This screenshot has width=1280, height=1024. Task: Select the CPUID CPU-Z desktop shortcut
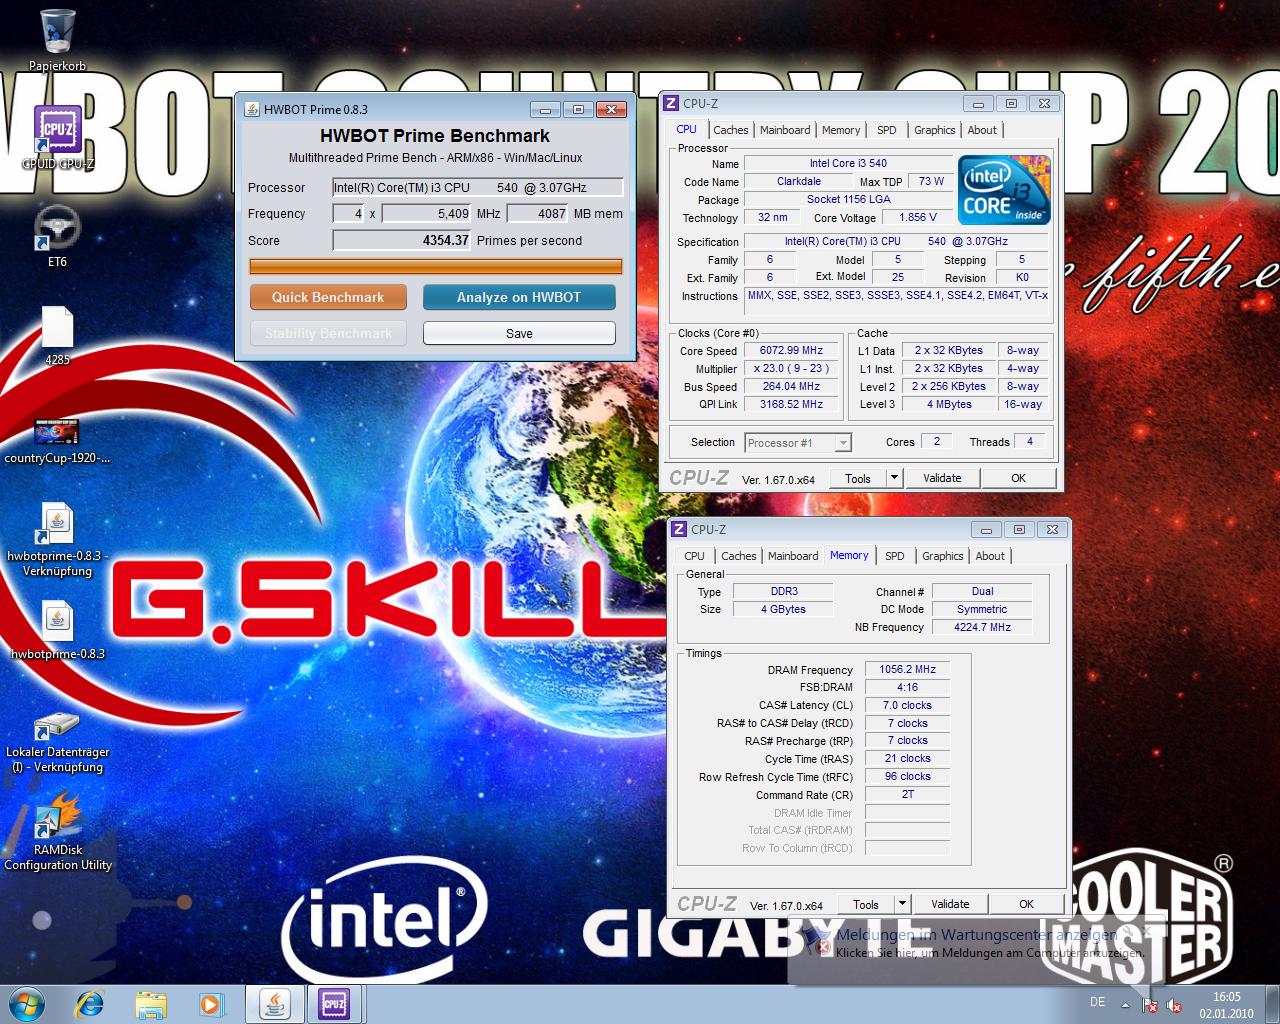click(57, 129)
